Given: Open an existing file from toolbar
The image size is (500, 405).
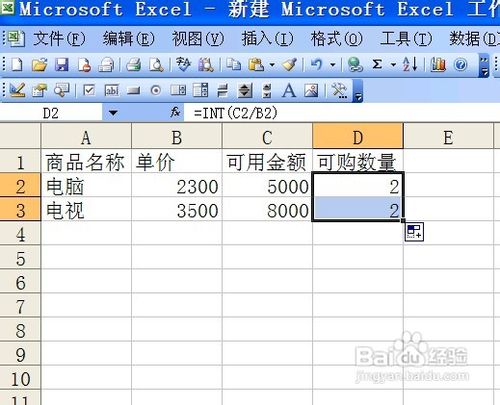Looking at the screenshot, I should 39,64.
